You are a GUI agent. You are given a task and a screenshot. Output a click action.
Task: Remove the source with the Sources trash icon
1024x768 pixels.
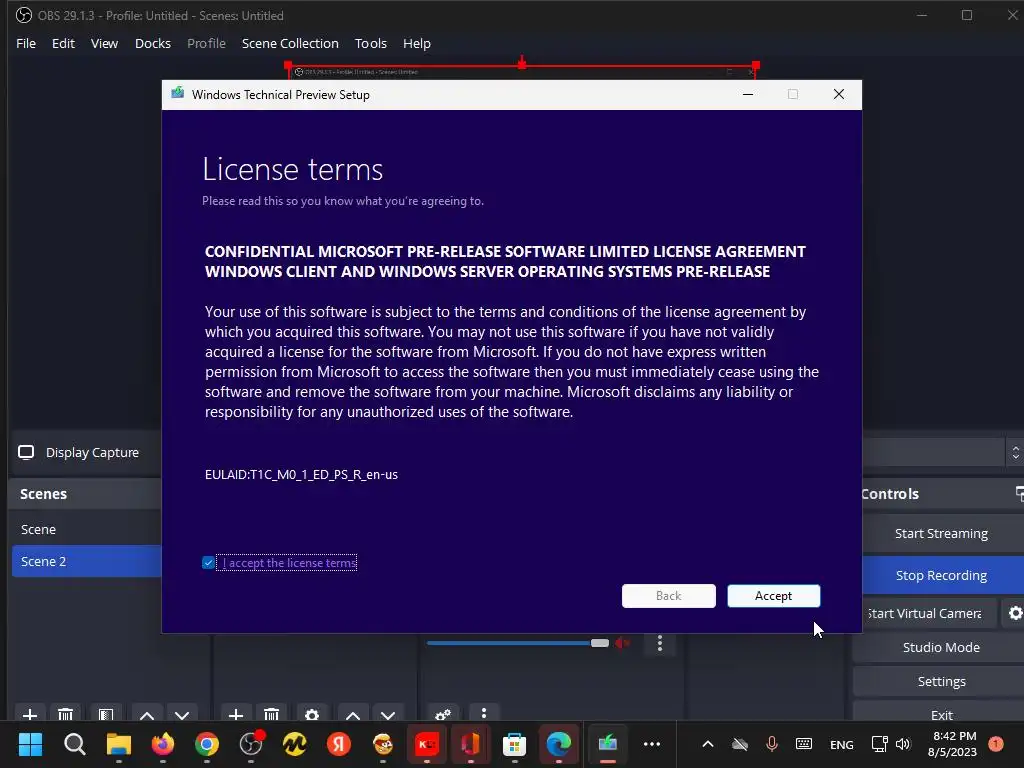272,714
